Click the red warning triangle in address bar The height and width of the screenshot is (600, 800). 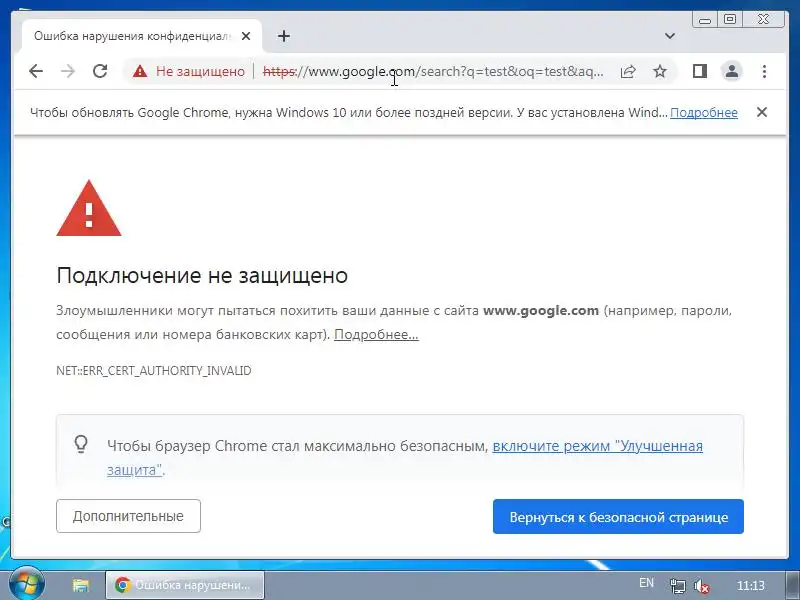(140, 71)
